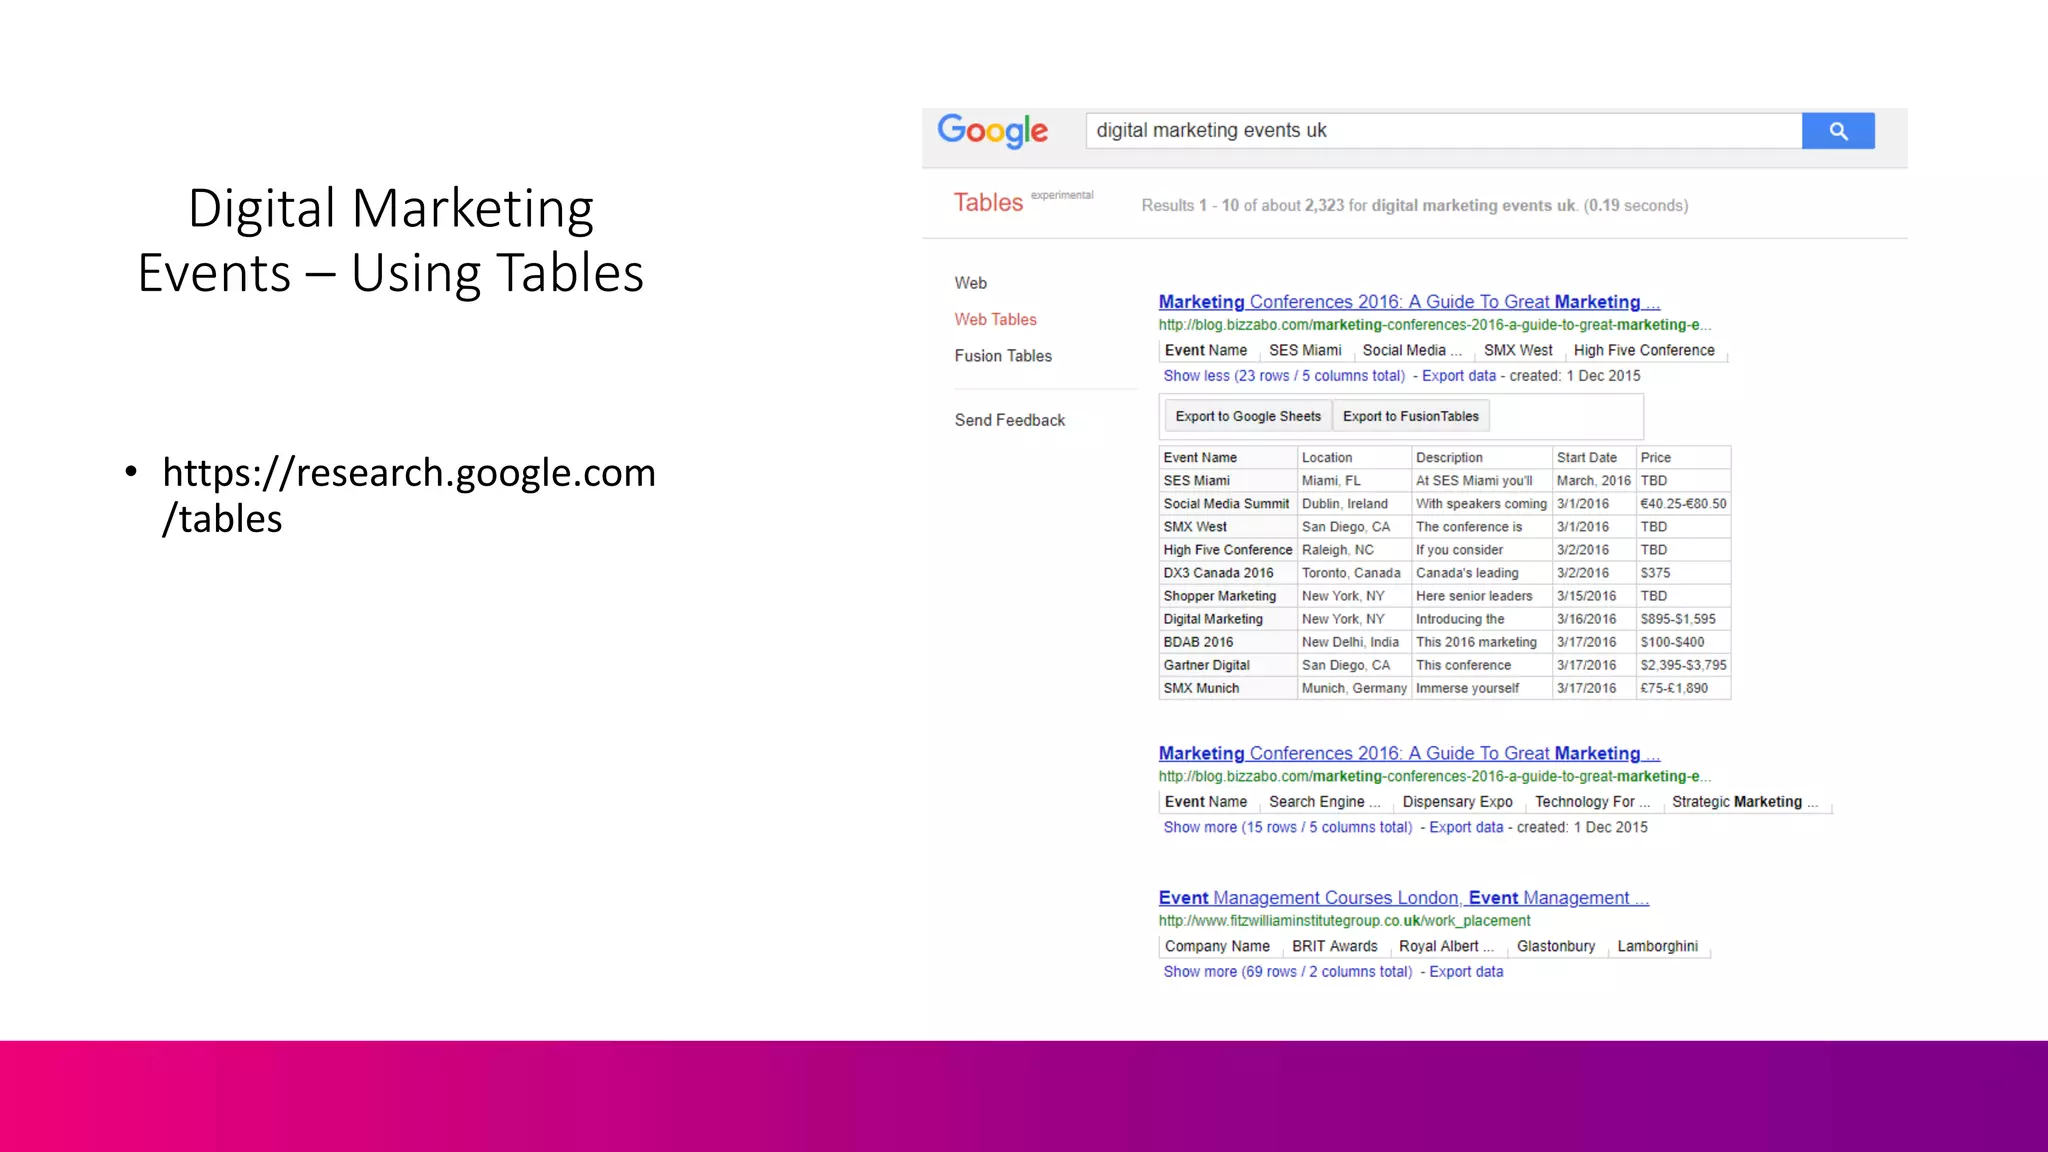Click the Google logo
Viewport: 2048px width, 1152px height.
pos(992,131)
